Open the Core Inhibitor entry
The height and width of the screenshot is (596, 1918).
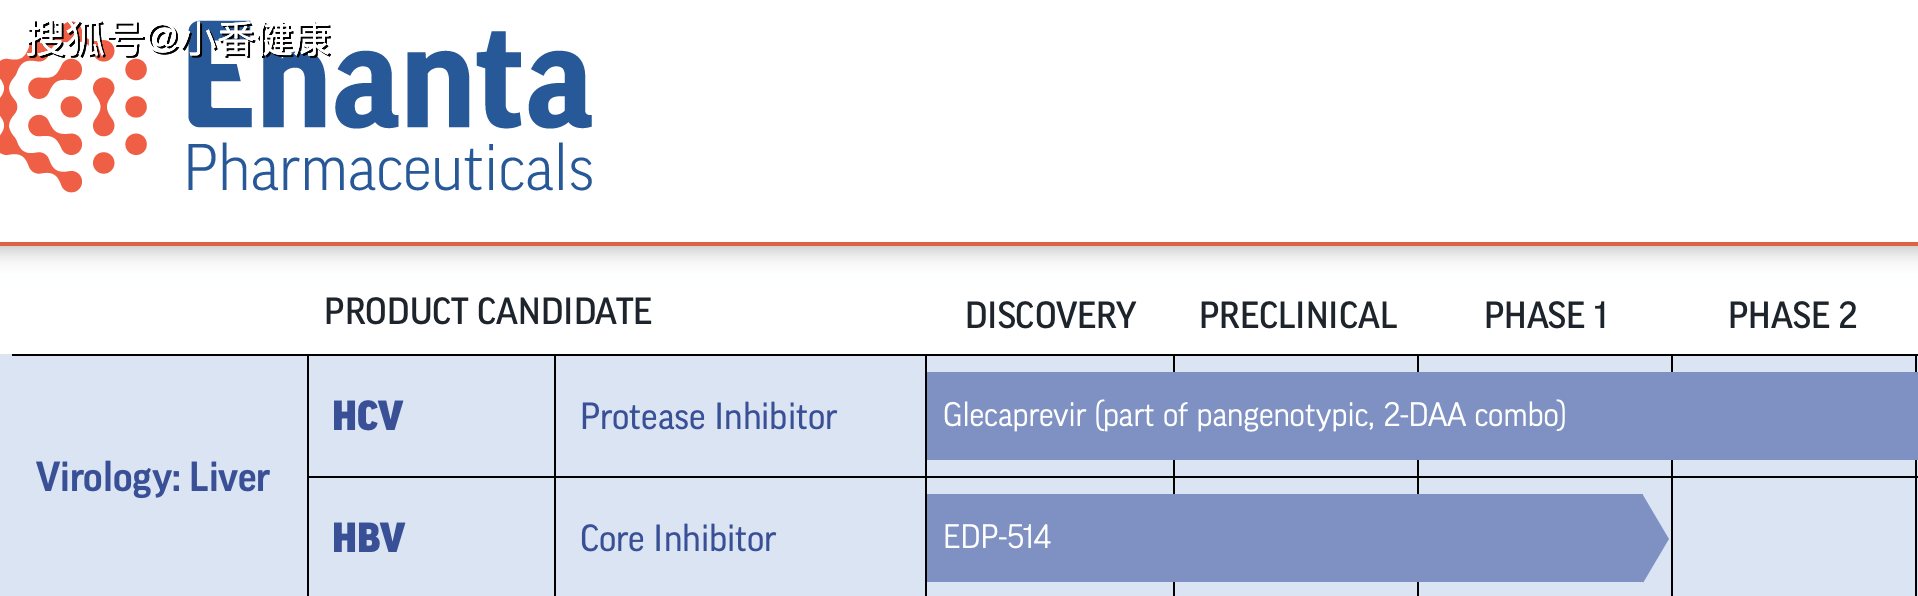point(678,539)
